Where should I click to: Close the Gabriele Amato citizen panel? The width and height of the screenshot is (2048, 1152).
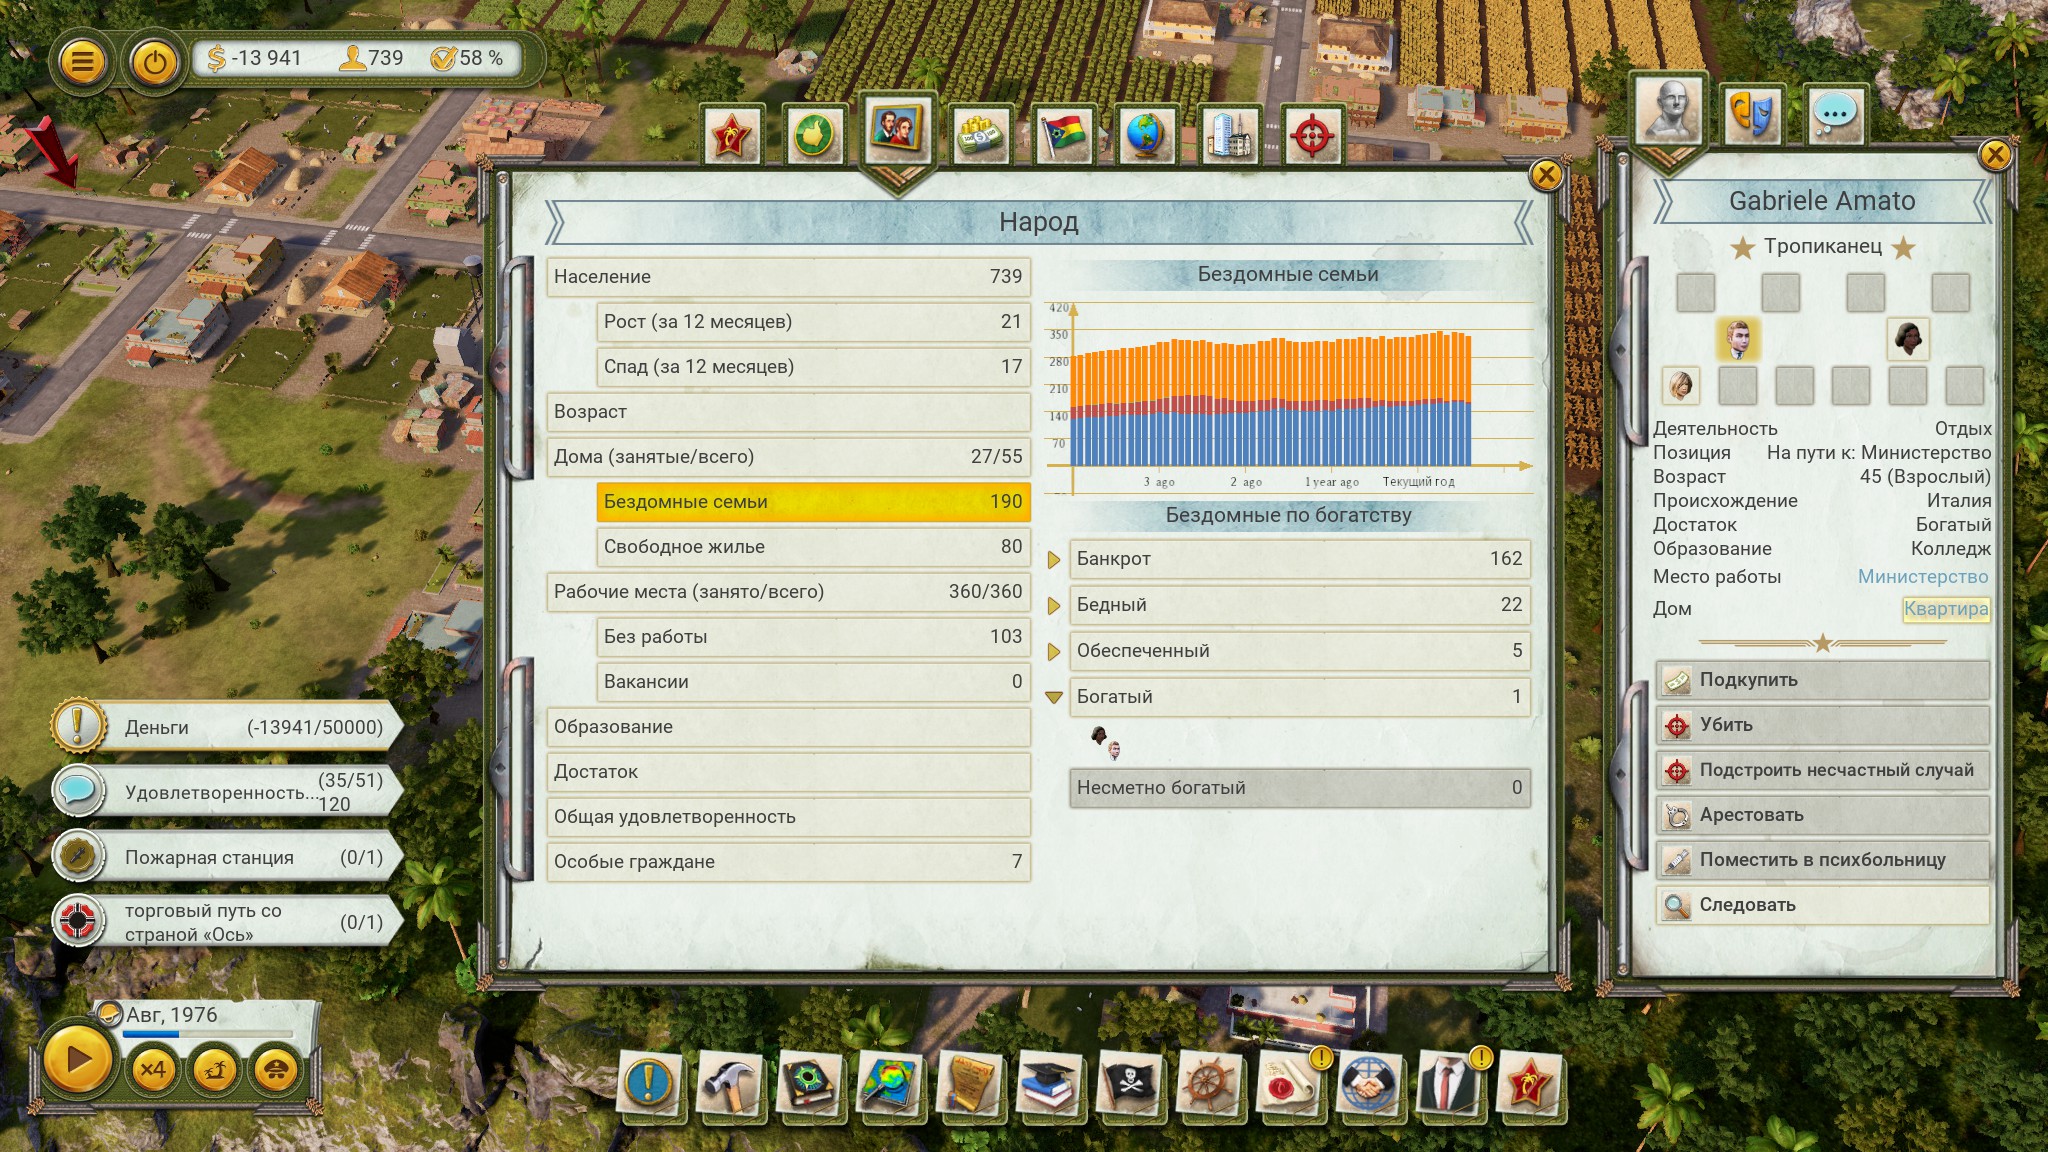pyautogui.click(x=1995, y=155)
